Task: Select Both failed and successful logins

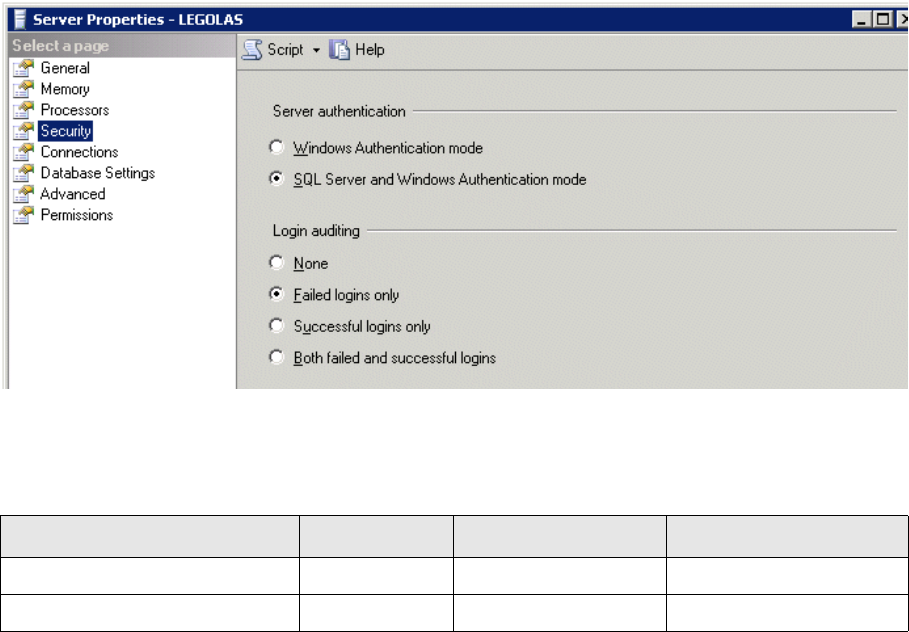Action: 277,357
